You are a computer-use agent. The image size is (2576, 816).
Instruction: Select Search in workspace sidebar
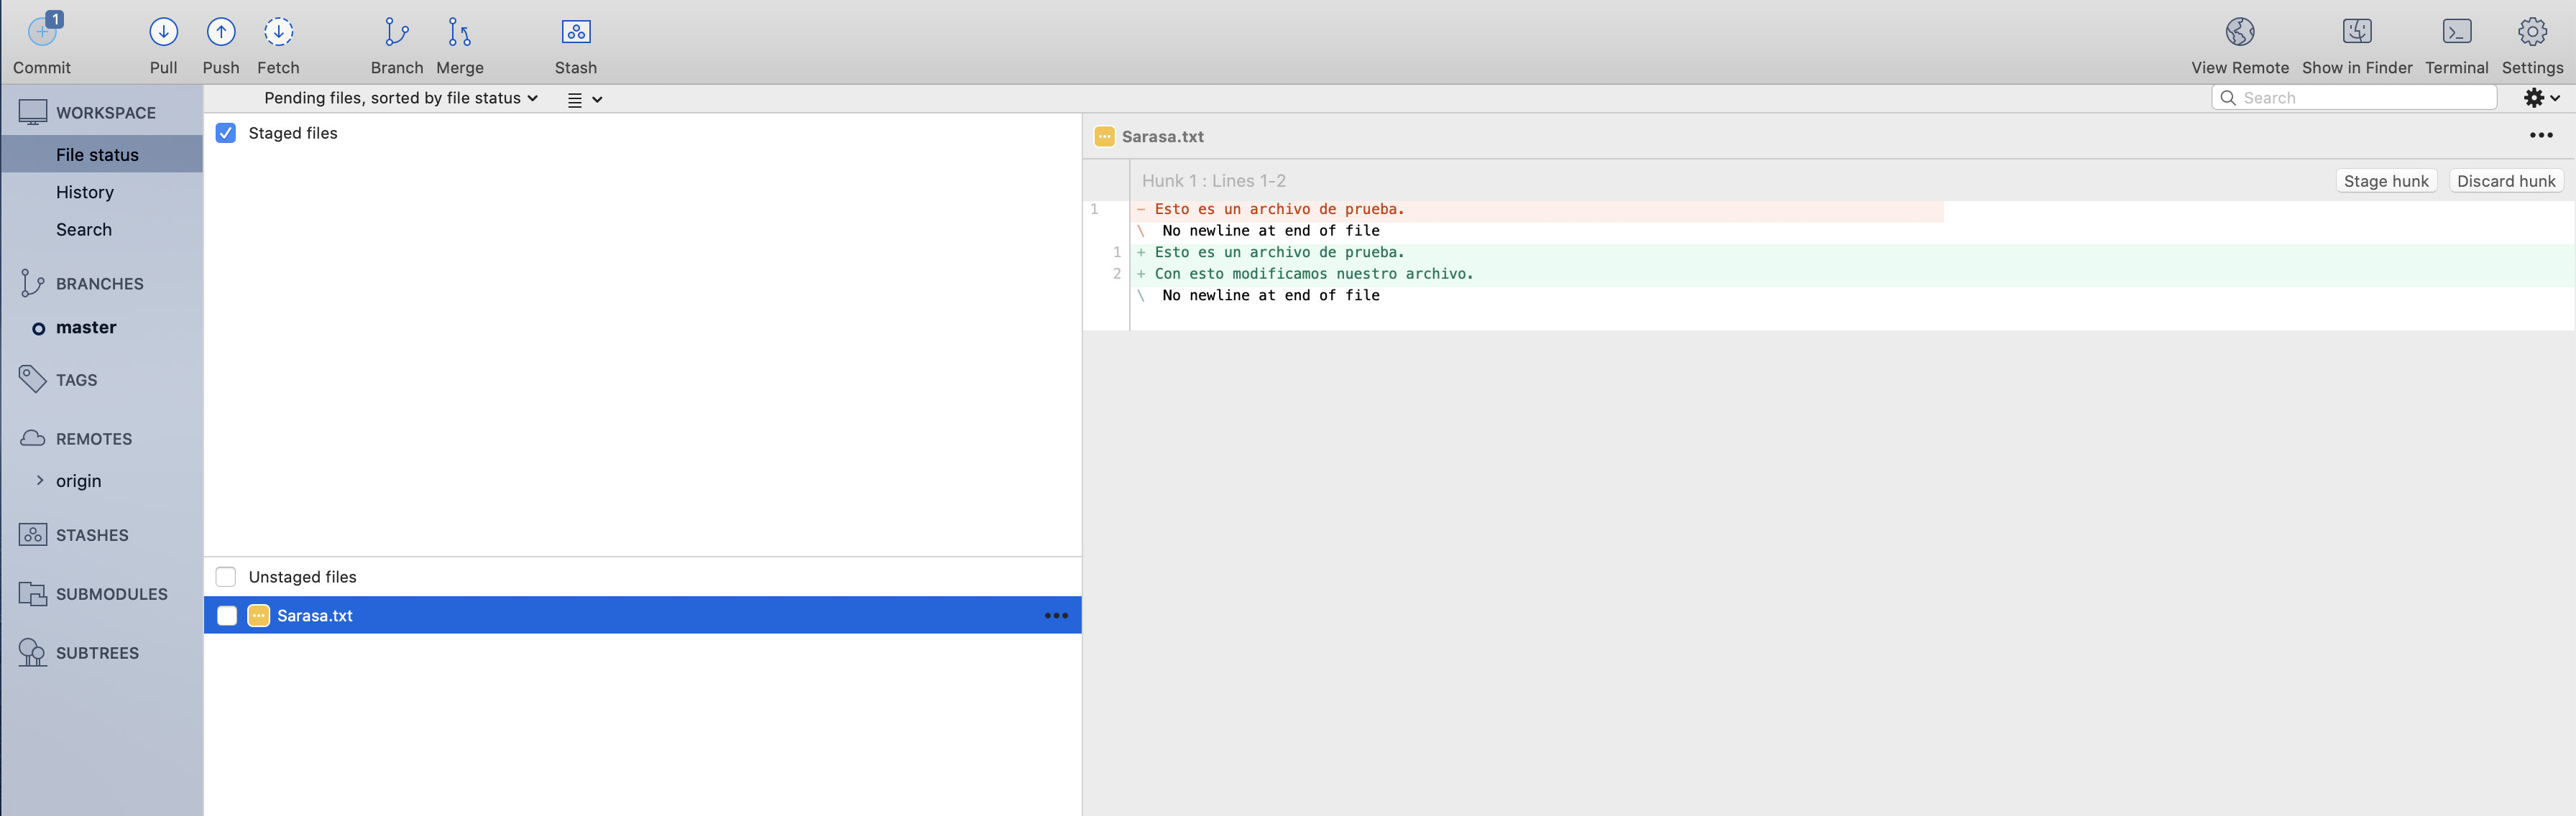point(84,230)
